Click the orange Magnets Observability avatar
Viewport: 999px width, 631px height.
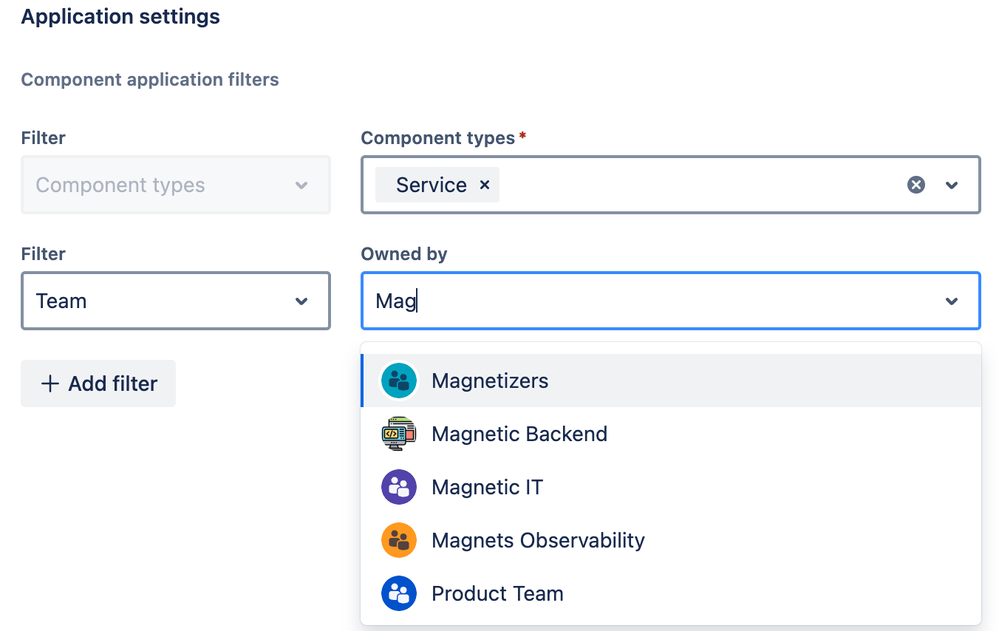tap(399, 541)
